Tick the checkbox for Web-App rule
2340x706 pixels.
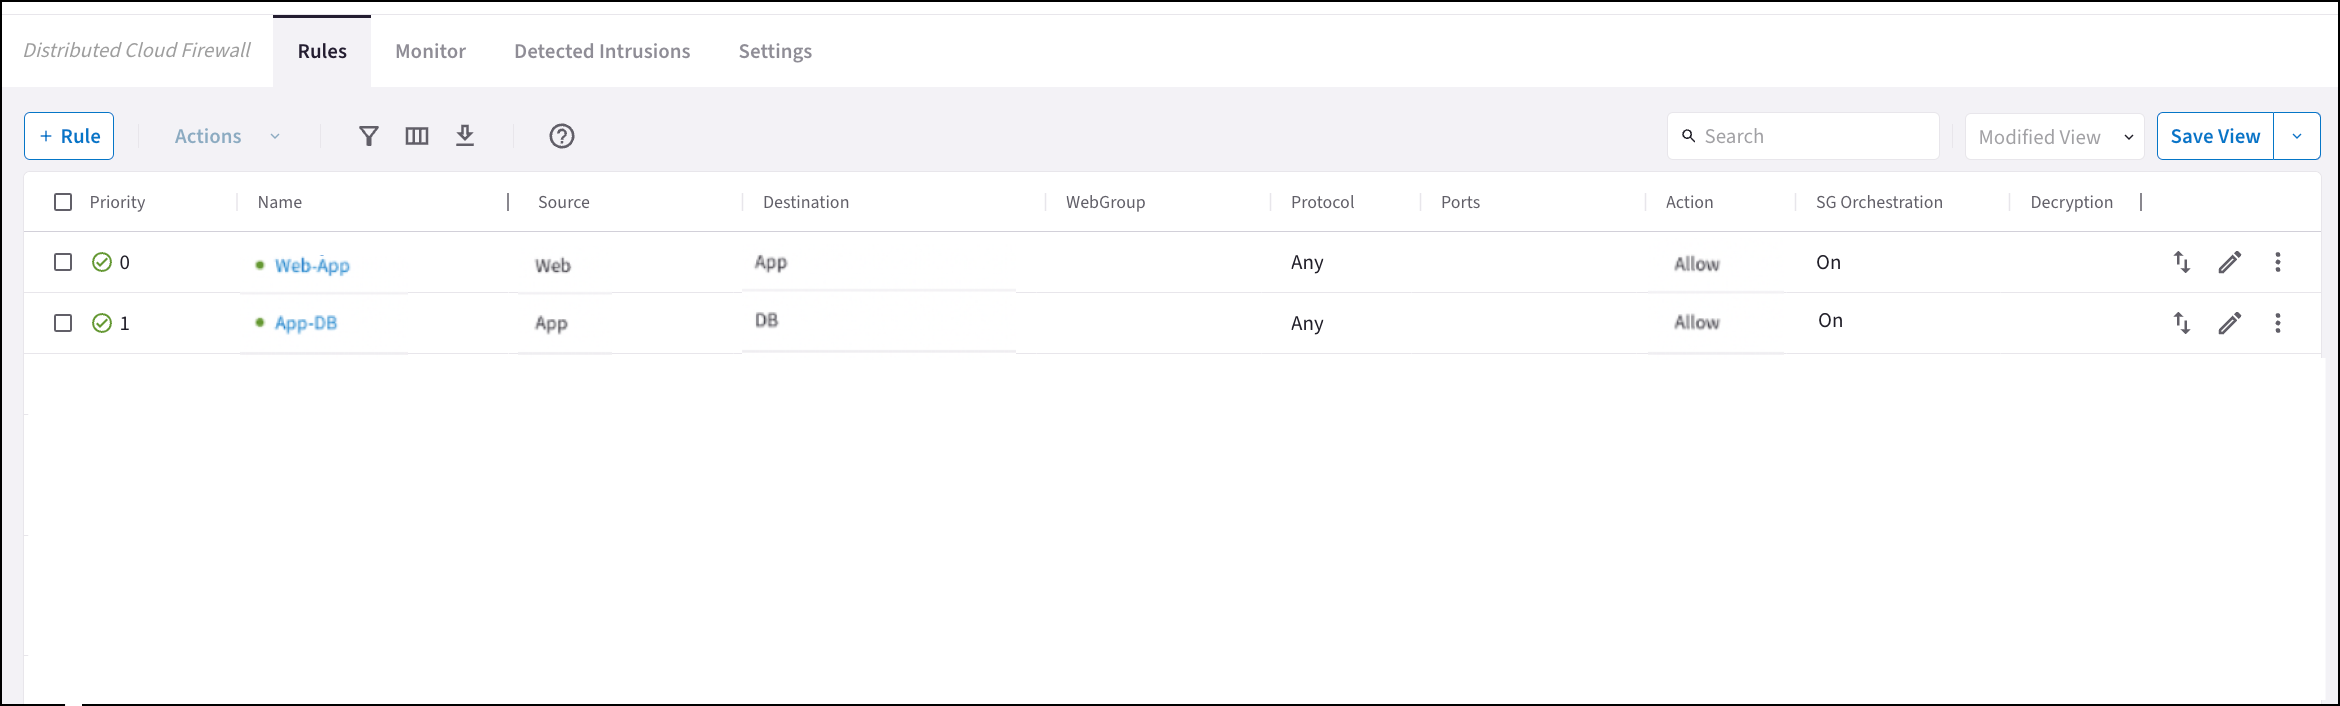[63, 262]
